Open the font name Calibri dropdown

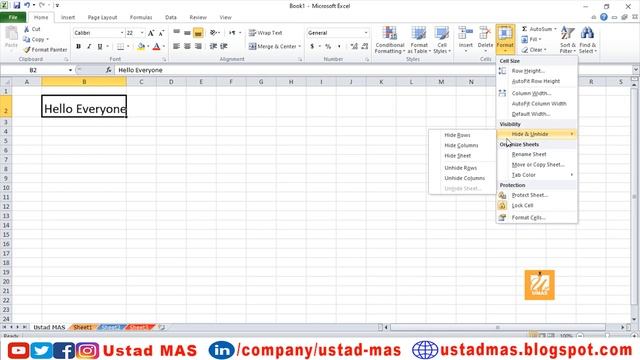tap(122, 33)
